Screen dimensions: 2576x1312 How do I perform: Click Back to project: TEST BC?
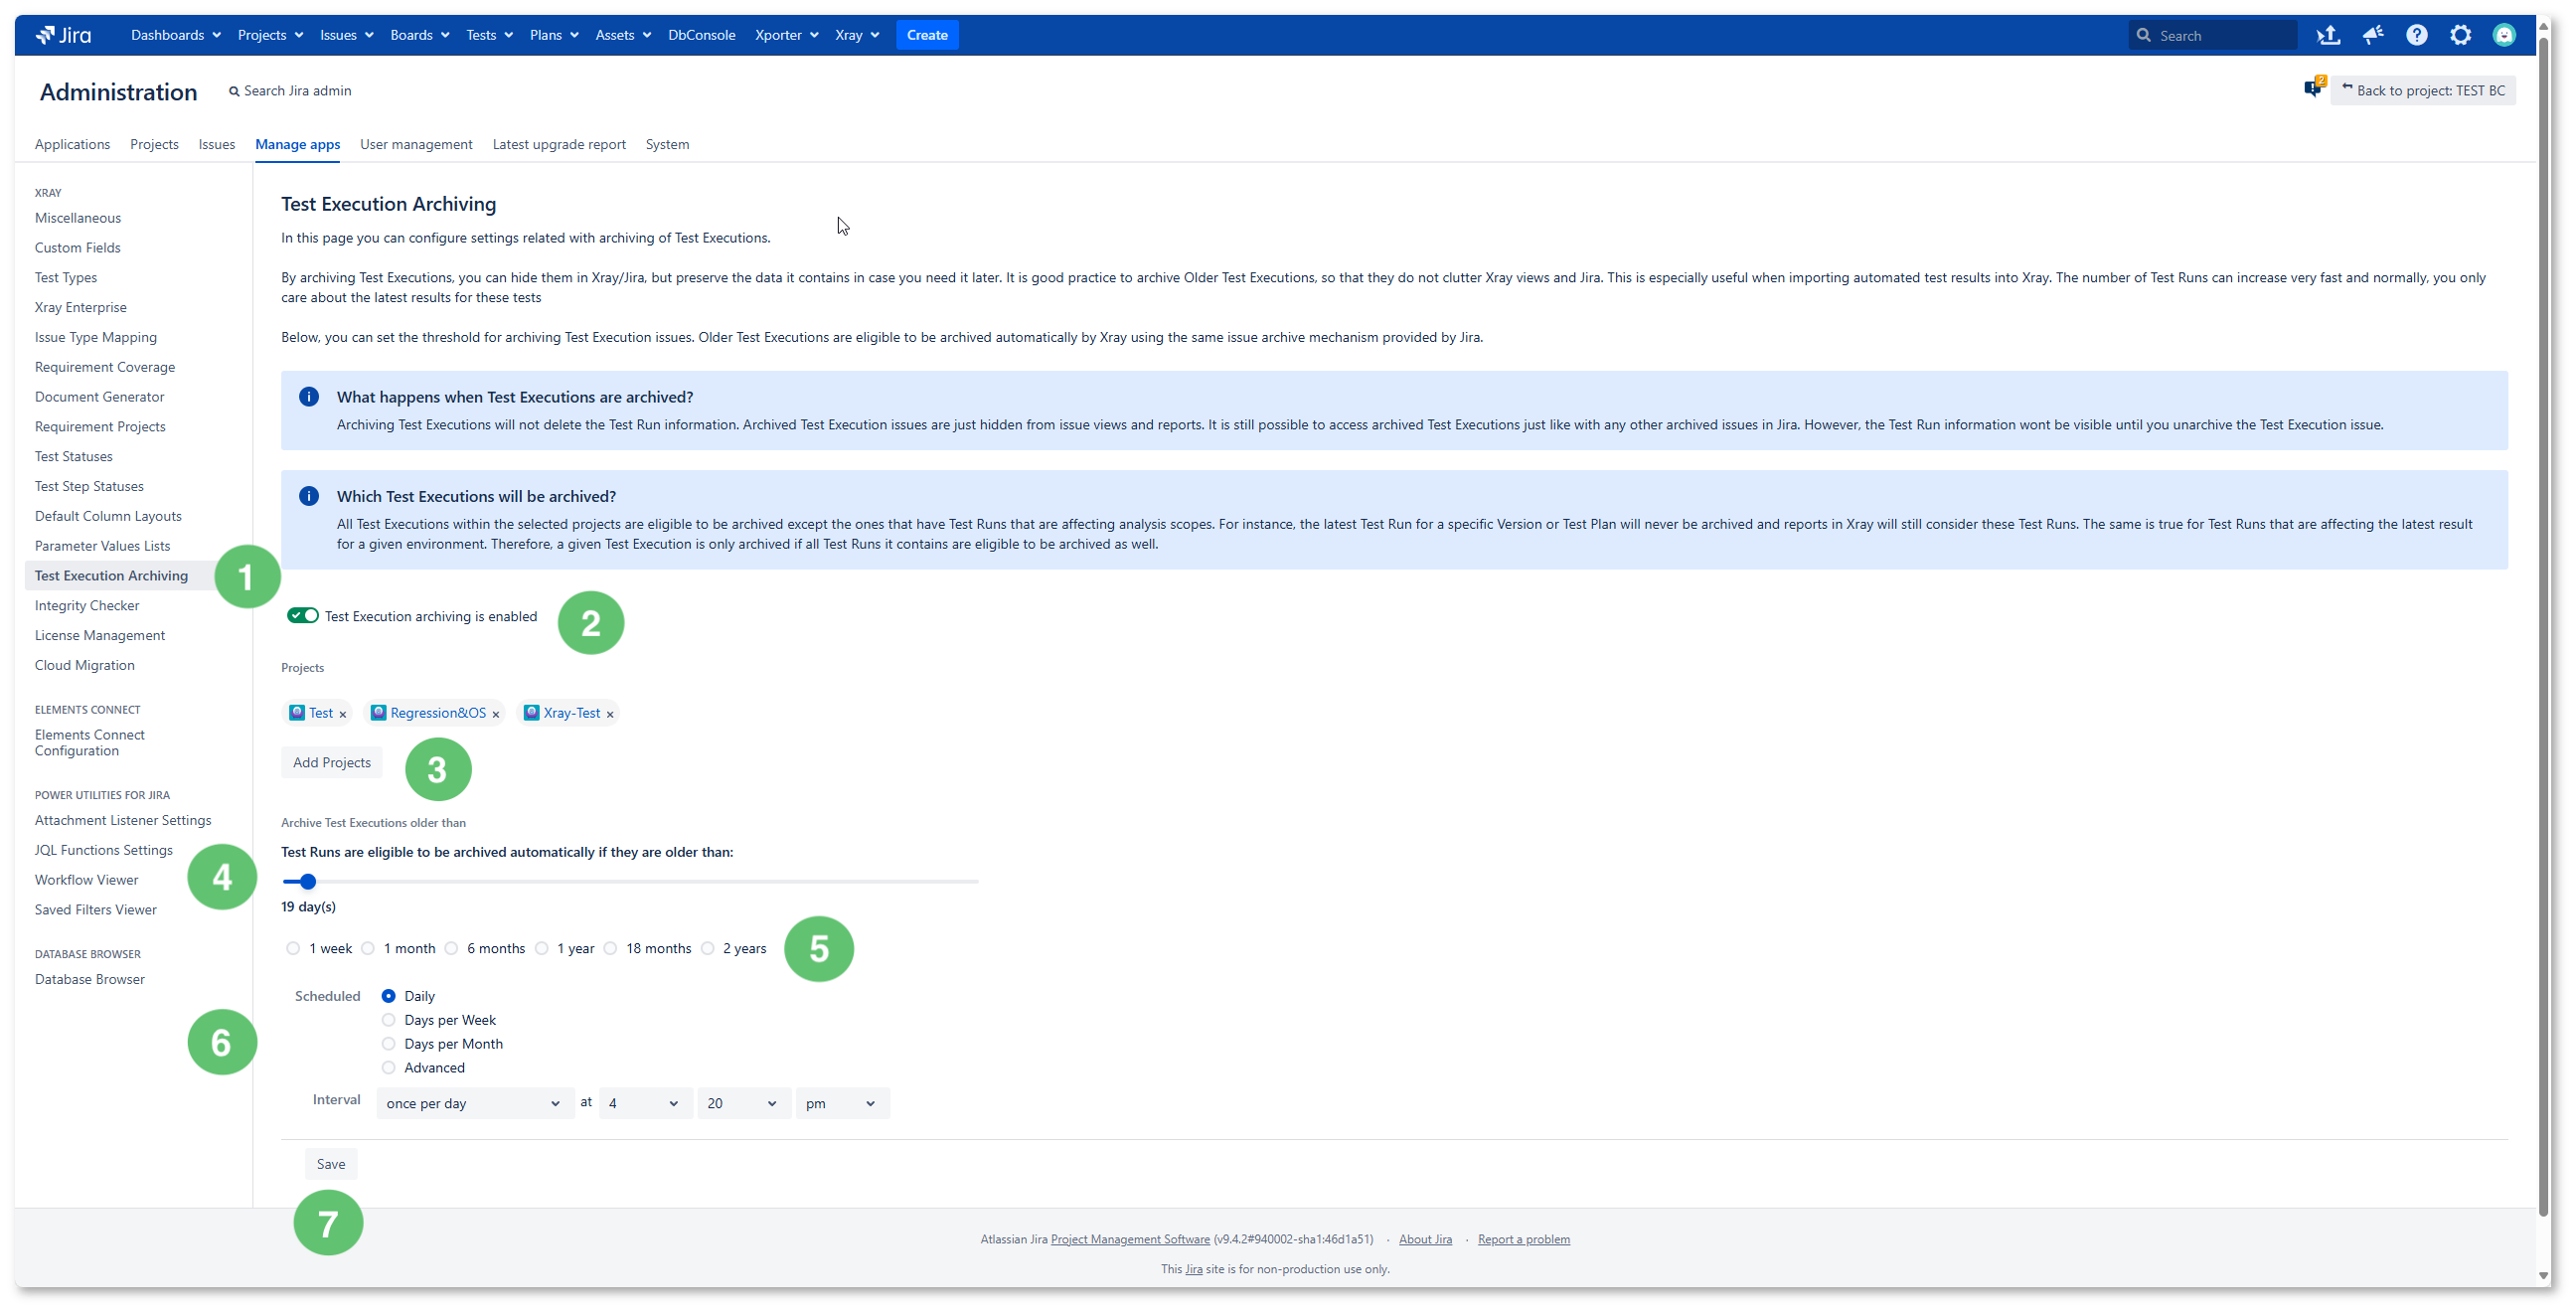(x=2423, y=90)
